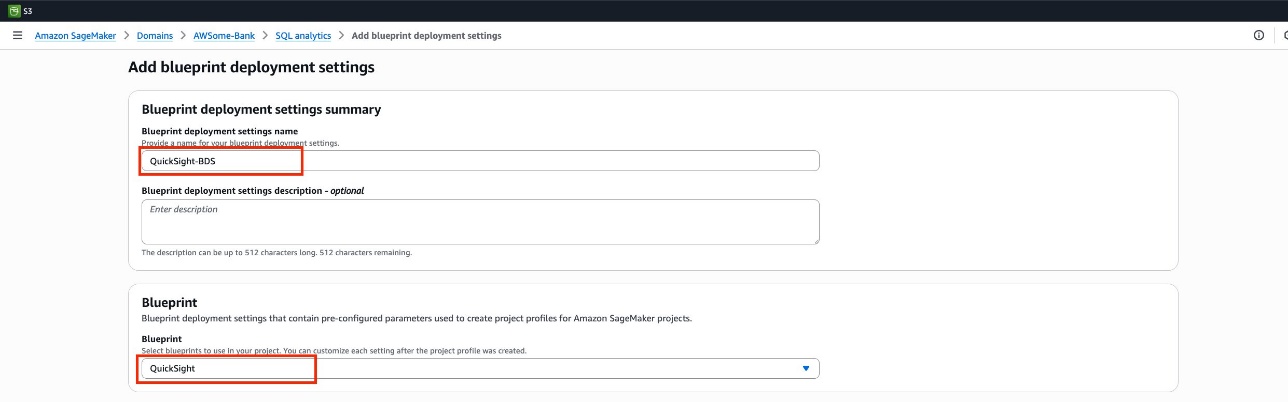Image resolution: width=1288 pixels, height=402 pixels.
Task: Go to Amazon SageMaker breadcrumb
Action: (76, 35)
